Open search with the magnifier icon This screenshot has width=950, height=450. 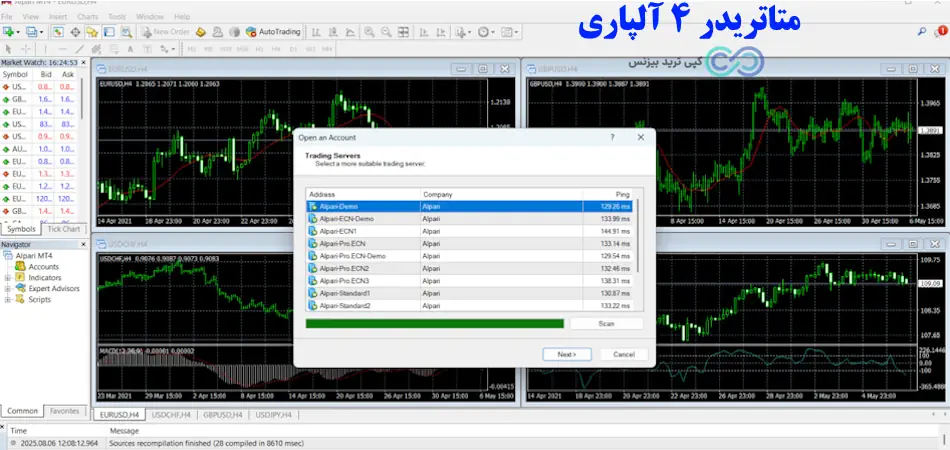click(922, 30)
